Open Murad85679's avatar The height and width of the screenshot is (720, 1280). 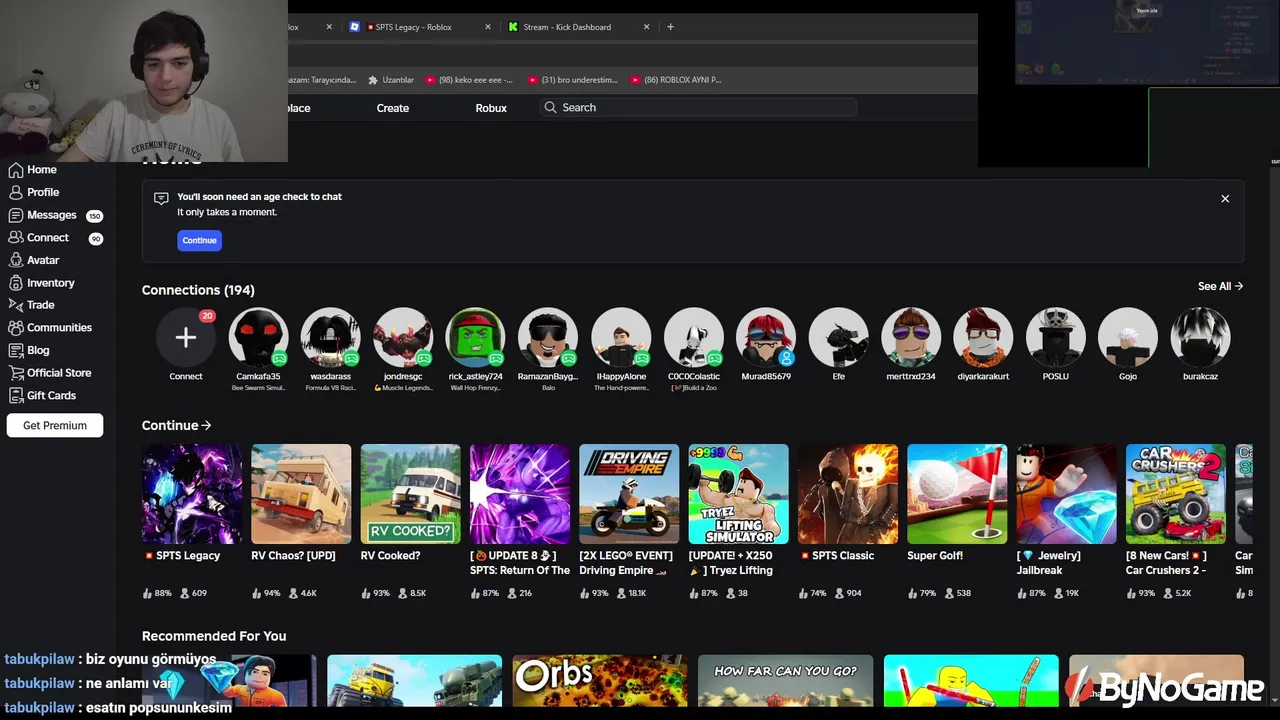pyautogui.click(x=766, y=338)
